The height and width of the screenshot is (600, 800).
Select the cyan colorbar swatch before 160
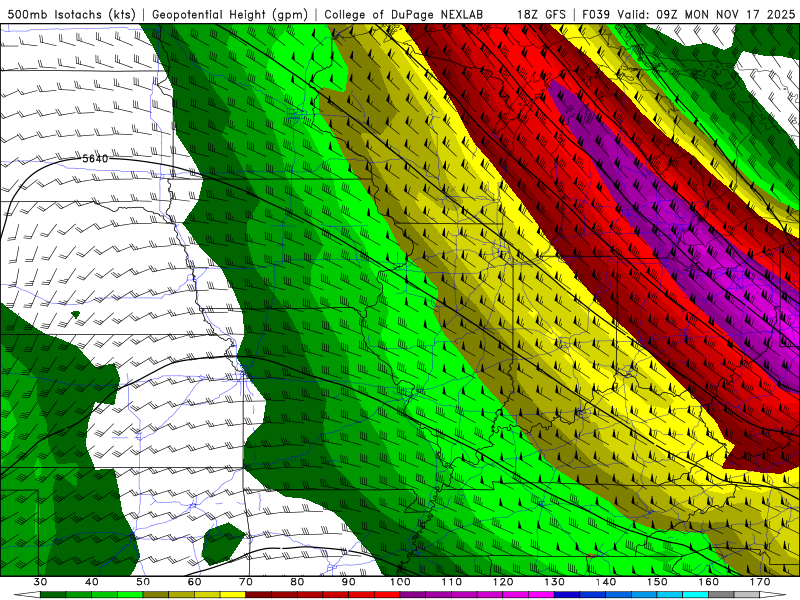point(695,595)
